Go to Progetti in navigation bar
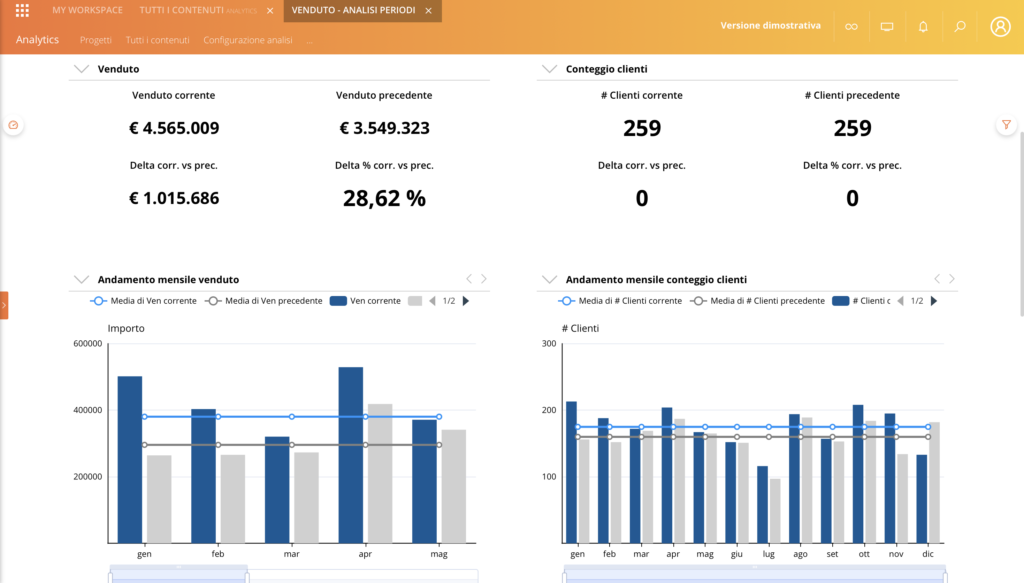The width and height of the screenshot is (1024, 583). tap(96, 41)
